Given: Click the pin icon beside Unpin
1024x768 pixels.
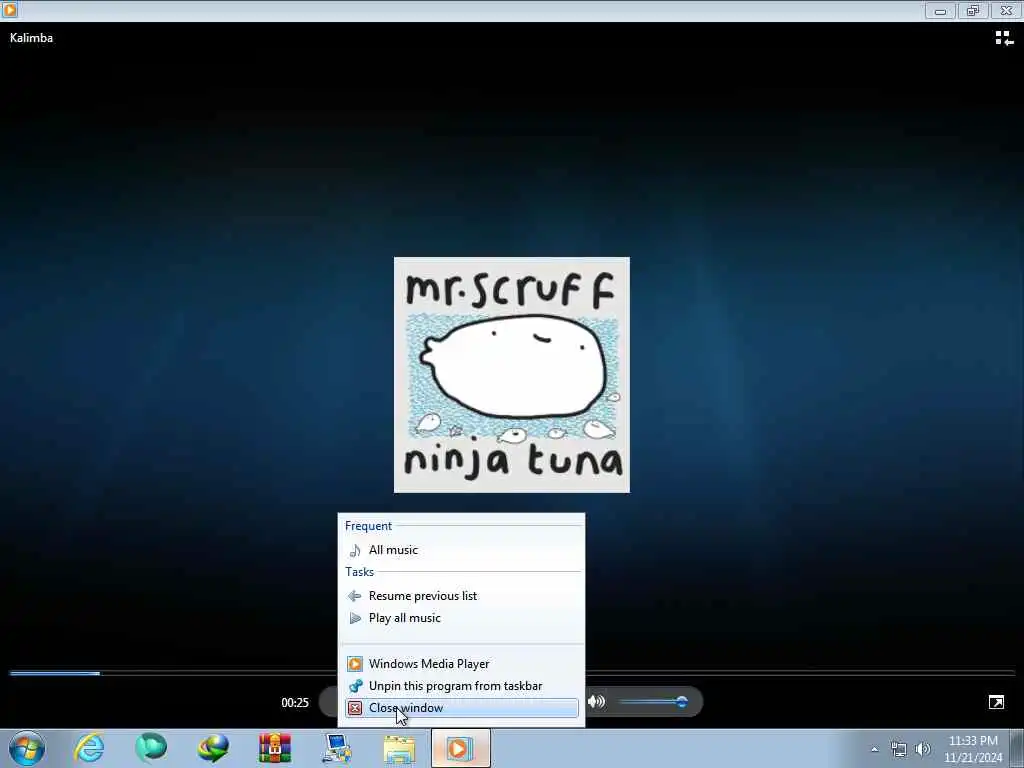Looking at the screenshot, I should click(x=355, y=686).
